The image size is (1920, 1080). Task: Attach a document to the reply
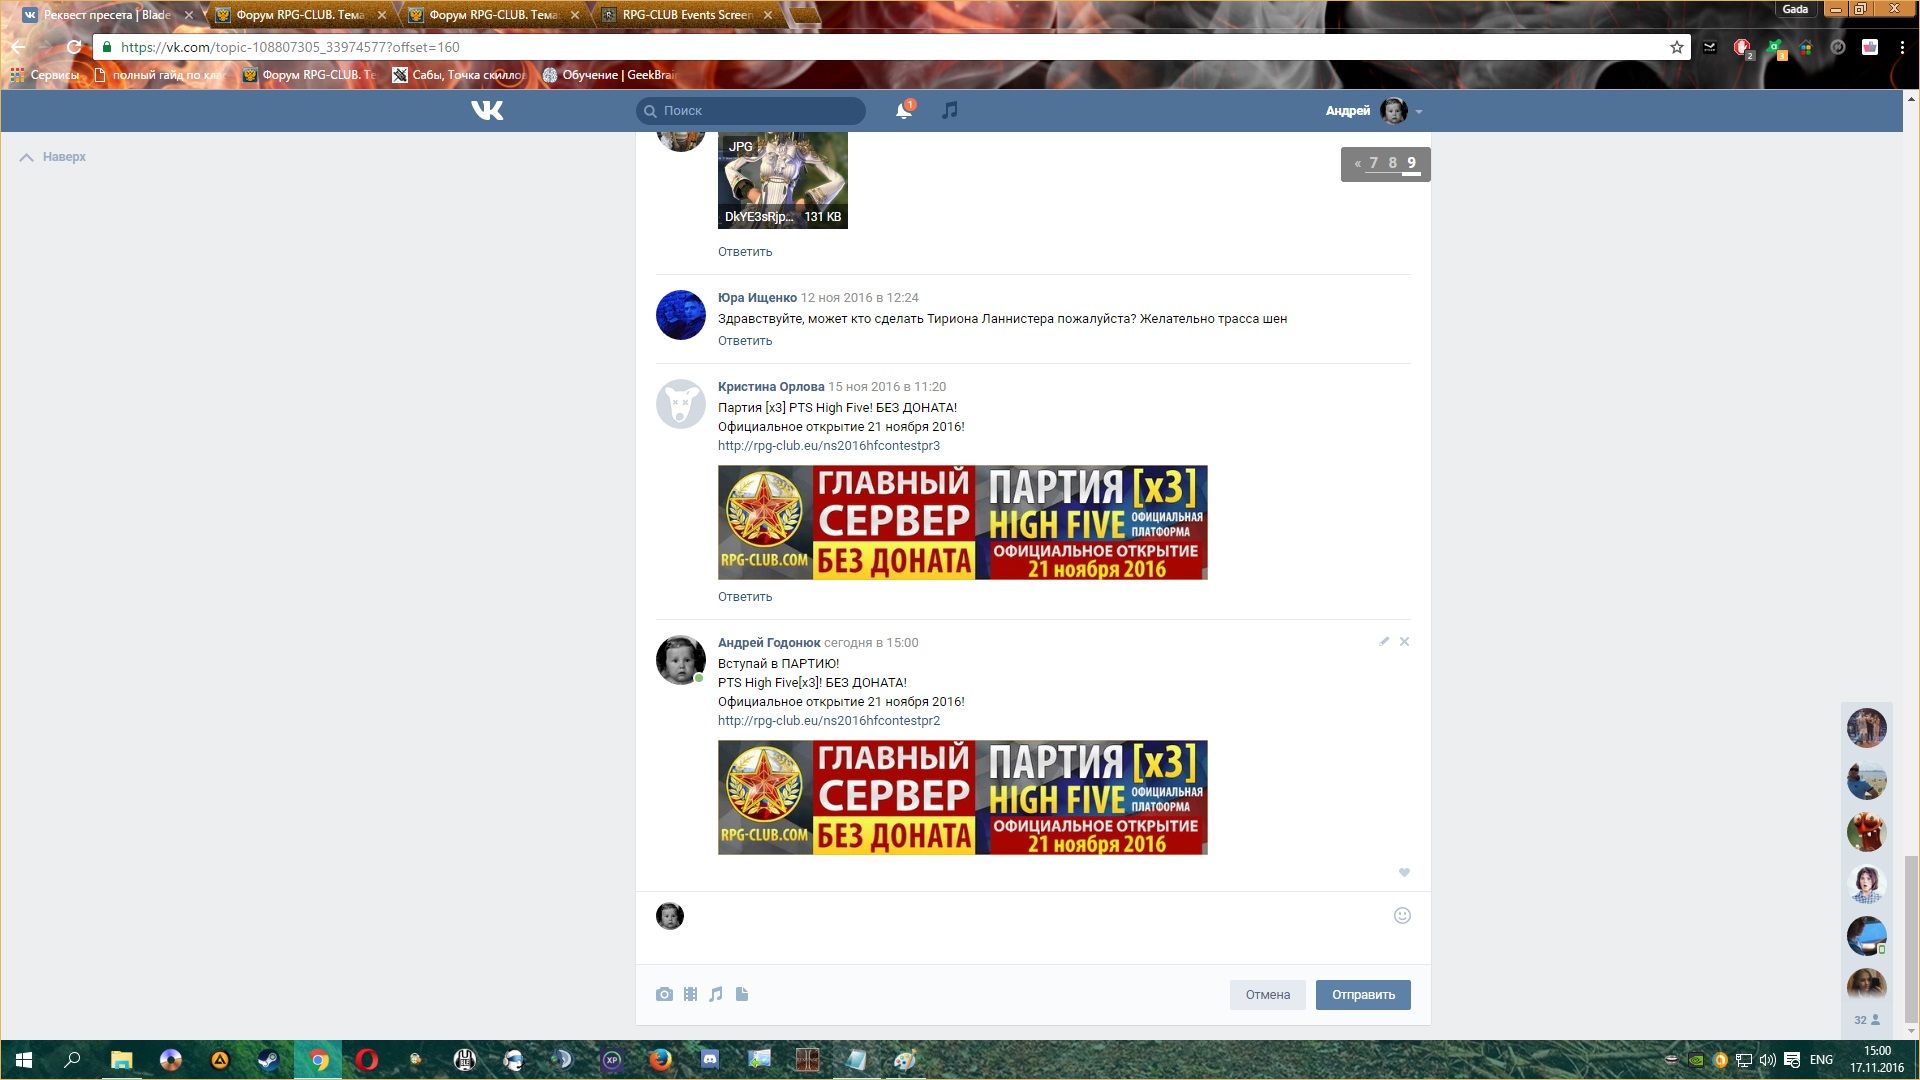[x=742, y=994]
